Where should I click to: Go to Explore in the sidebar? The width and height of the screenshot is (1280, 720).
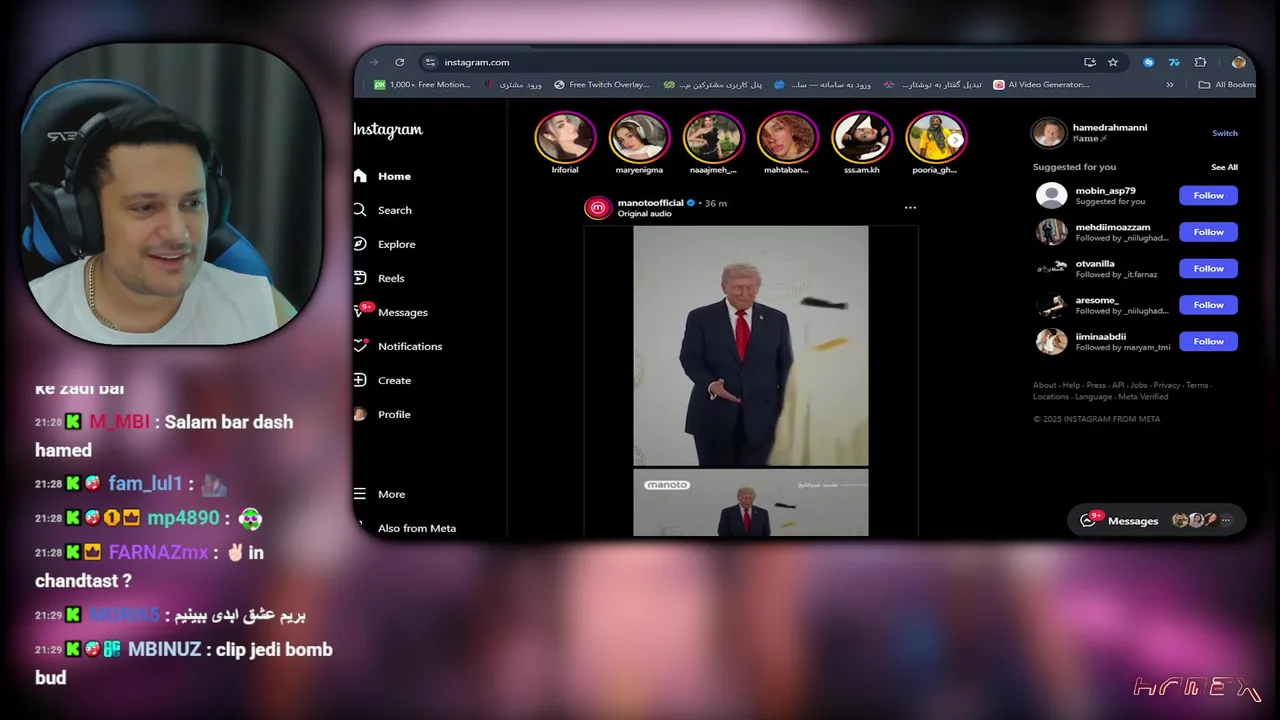(384, 244)
